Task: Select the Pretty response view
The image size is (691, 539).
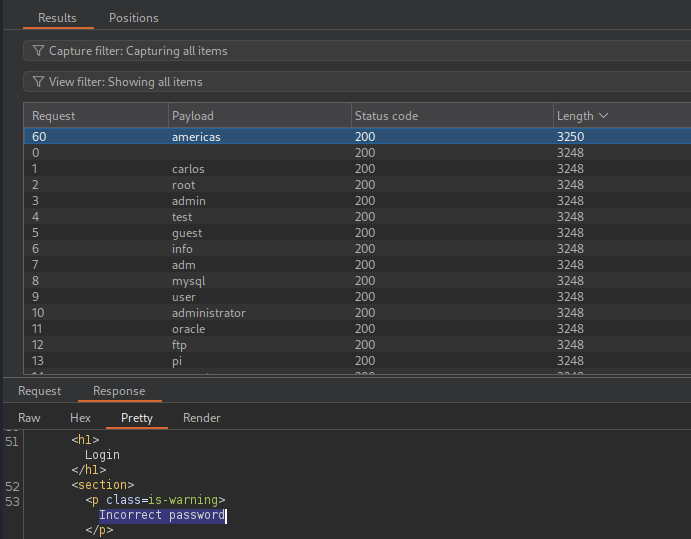Action: [137, 418]
